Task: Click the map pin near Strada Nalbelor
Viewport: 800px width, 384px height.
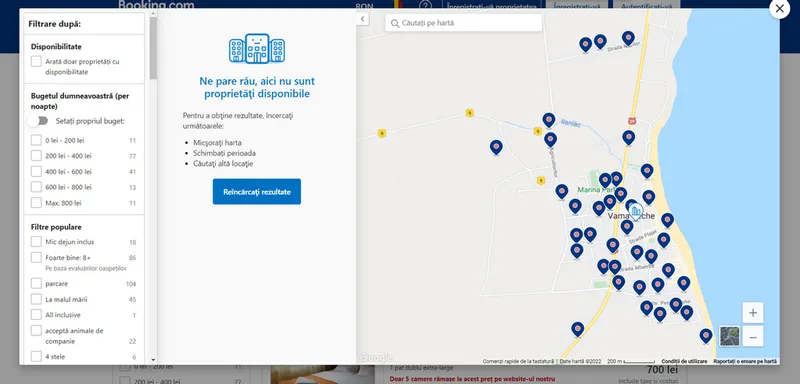Action: click(628, 38)
